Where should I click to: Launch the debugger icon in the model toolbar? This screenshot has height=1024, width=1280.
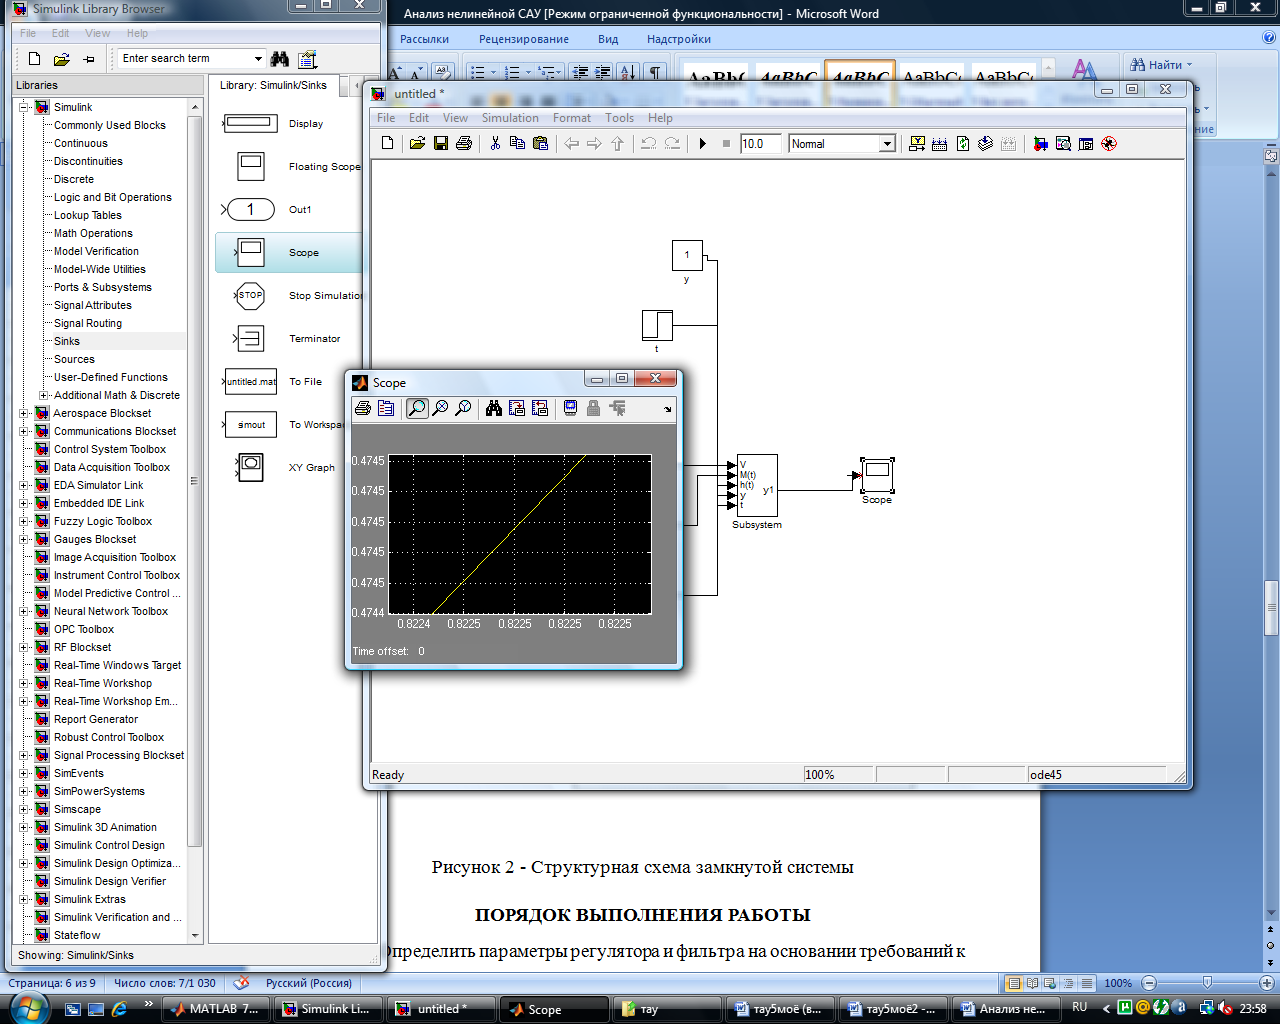pos(1109,144)
